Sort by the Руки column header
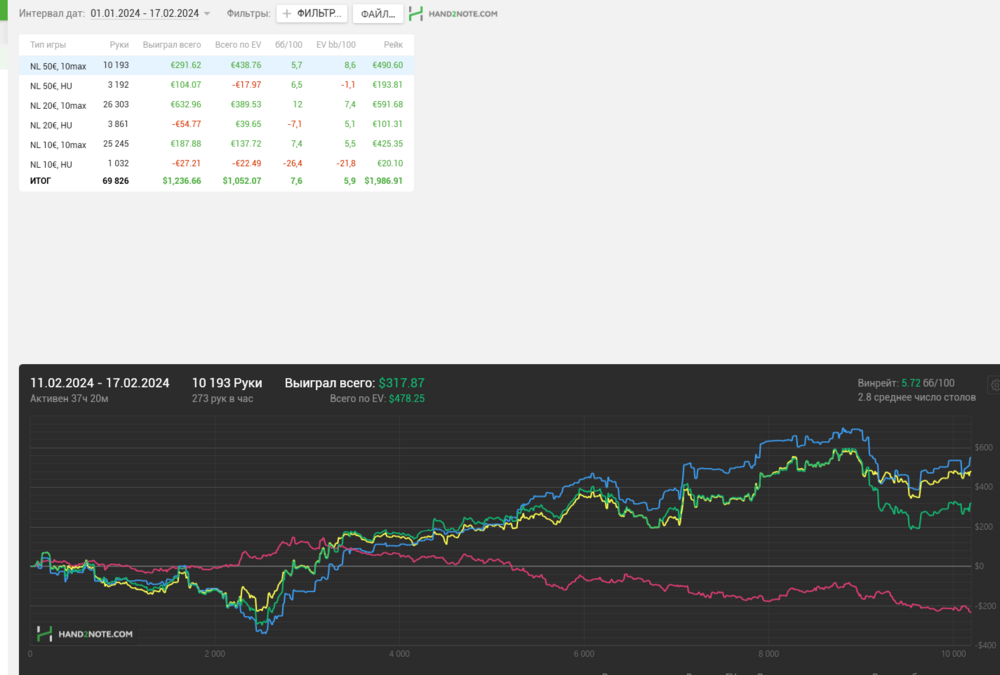Screen dimensions: 1000x675 119,45
